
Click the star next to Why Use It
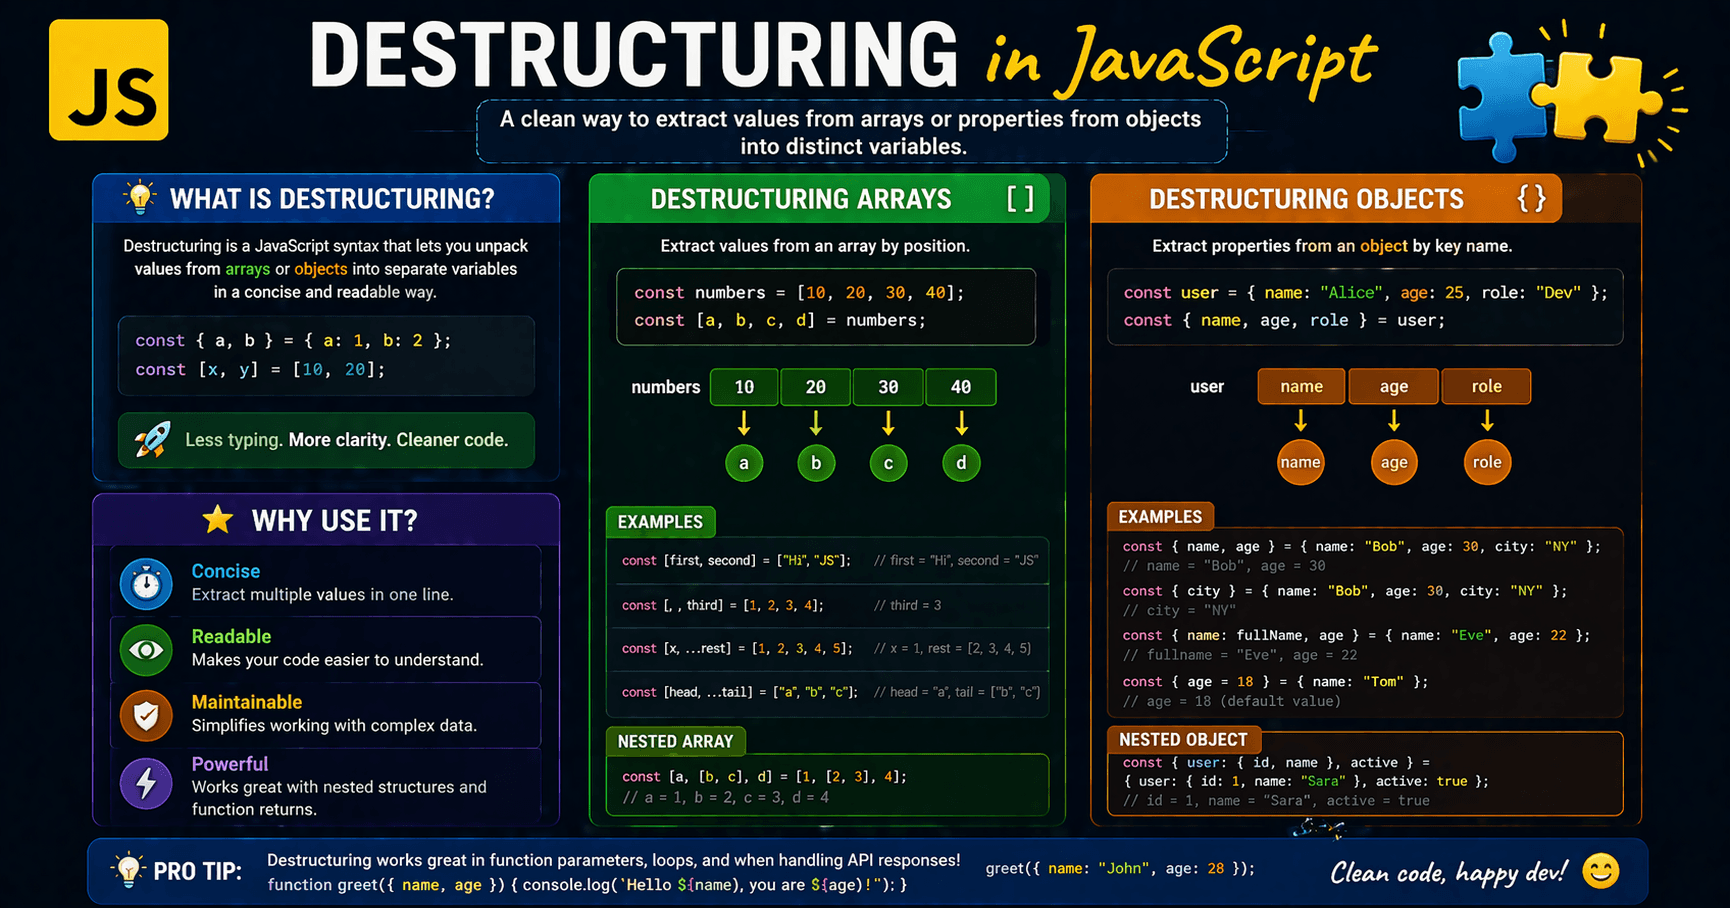coord(217,520)
